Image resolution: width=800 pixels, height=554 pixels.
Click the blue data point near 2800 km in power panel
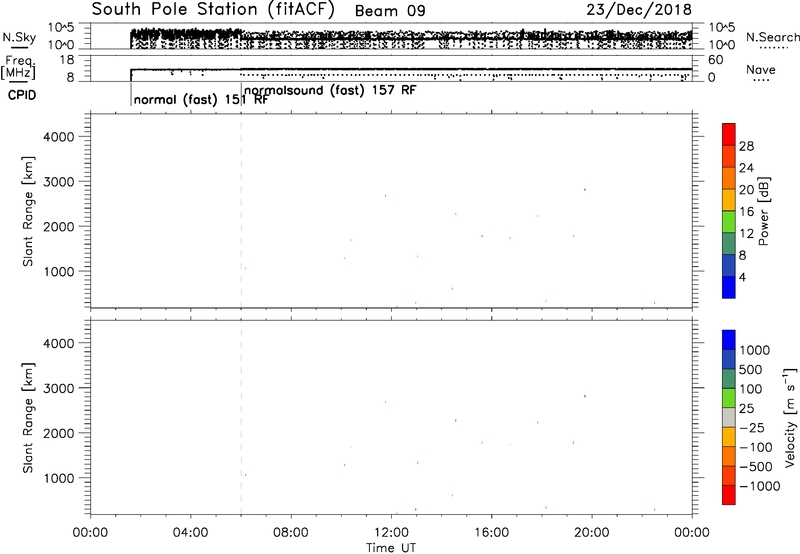585,190
